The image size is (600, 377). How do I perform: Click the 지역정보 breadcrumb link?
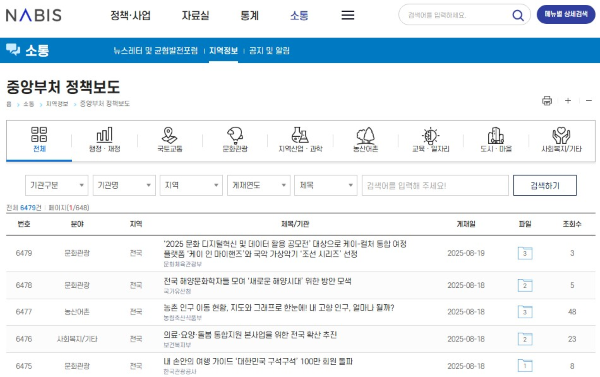57,104
